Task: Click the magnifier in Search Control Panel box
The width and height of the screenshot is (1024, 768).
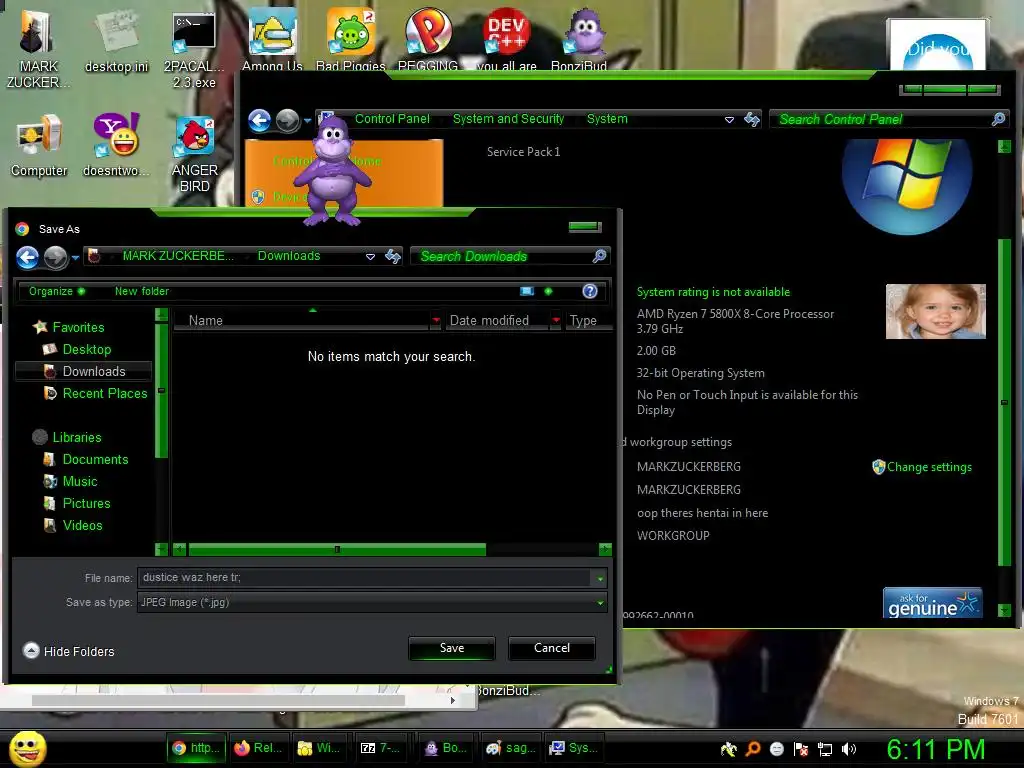Action: coord(998,119)
